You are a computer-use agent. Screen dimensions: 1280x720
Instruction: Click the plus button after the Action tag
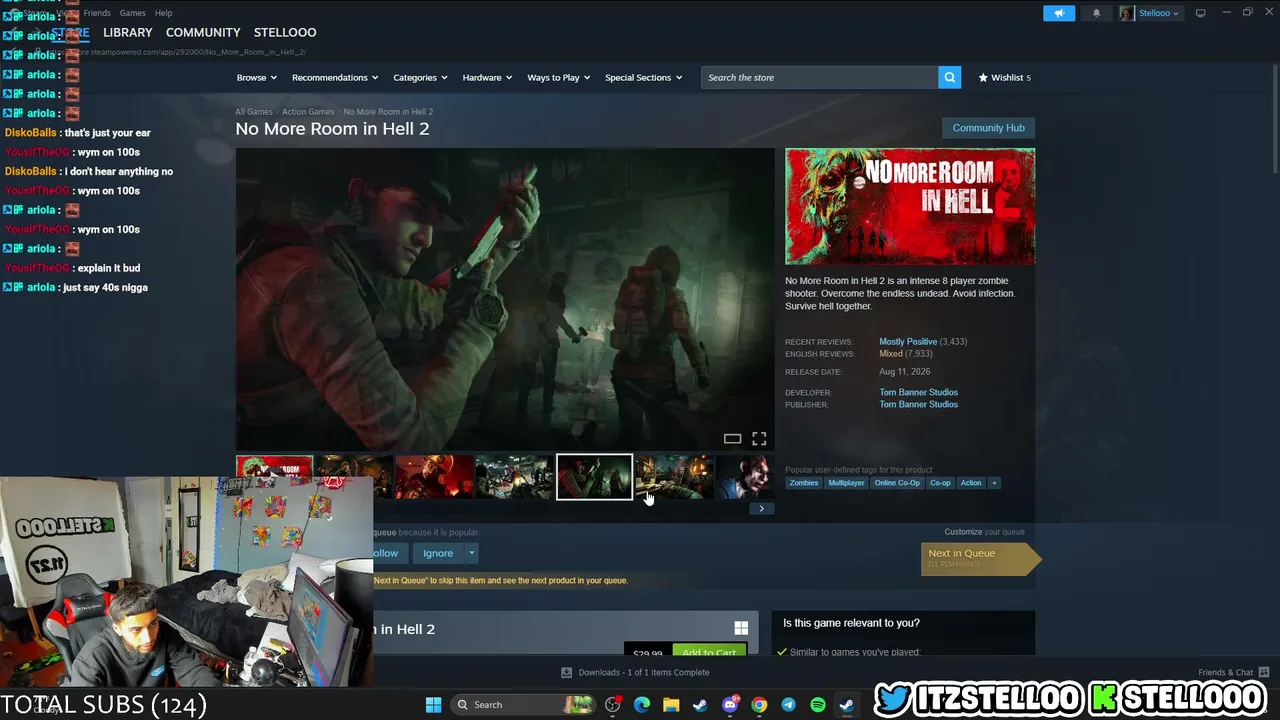[994, 483]
